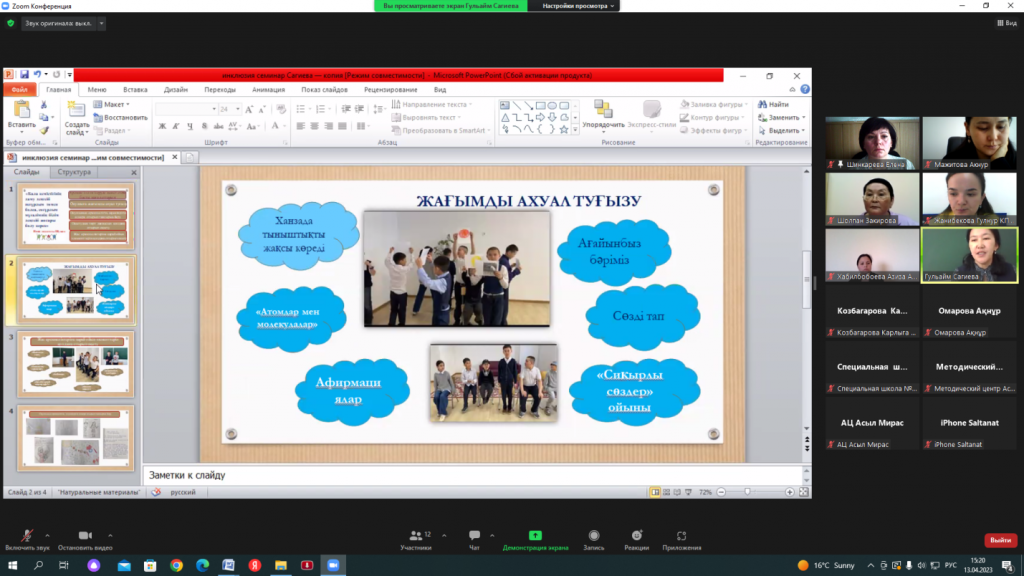Expand the caret beside Zoom Чат

coord(492,536)
